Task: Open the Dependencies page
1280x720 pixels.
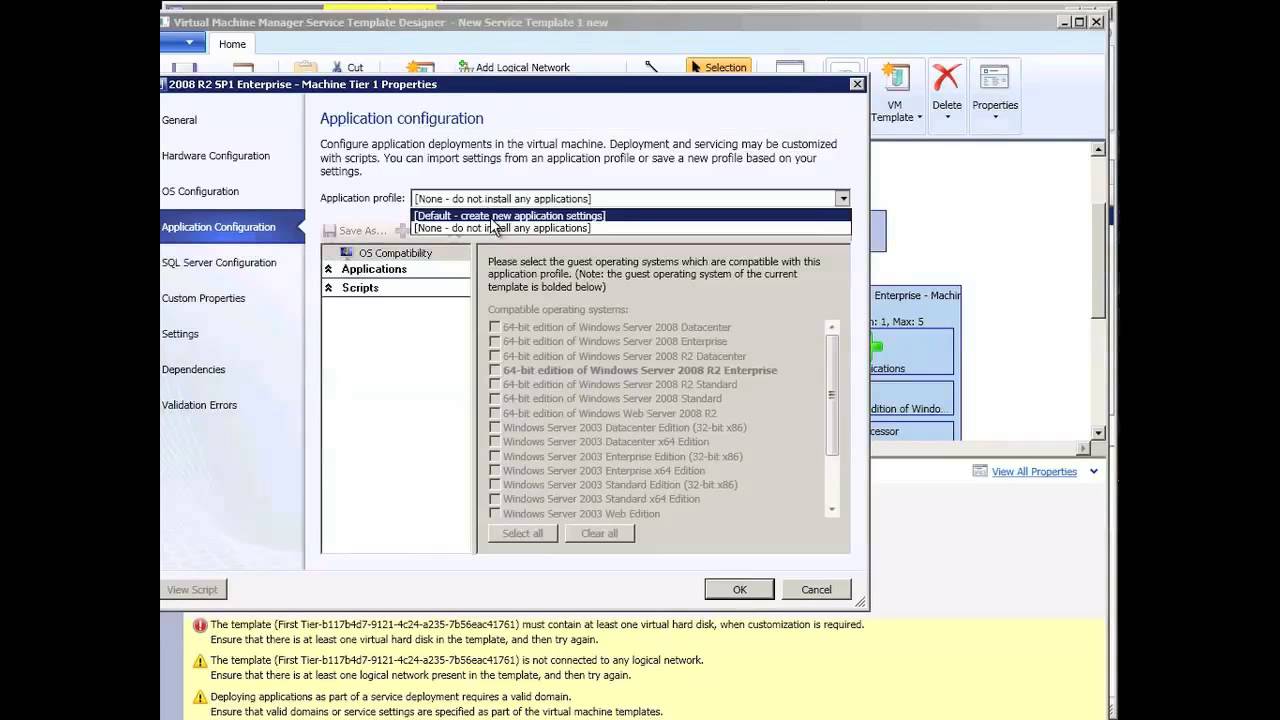Action: (194, 369)
